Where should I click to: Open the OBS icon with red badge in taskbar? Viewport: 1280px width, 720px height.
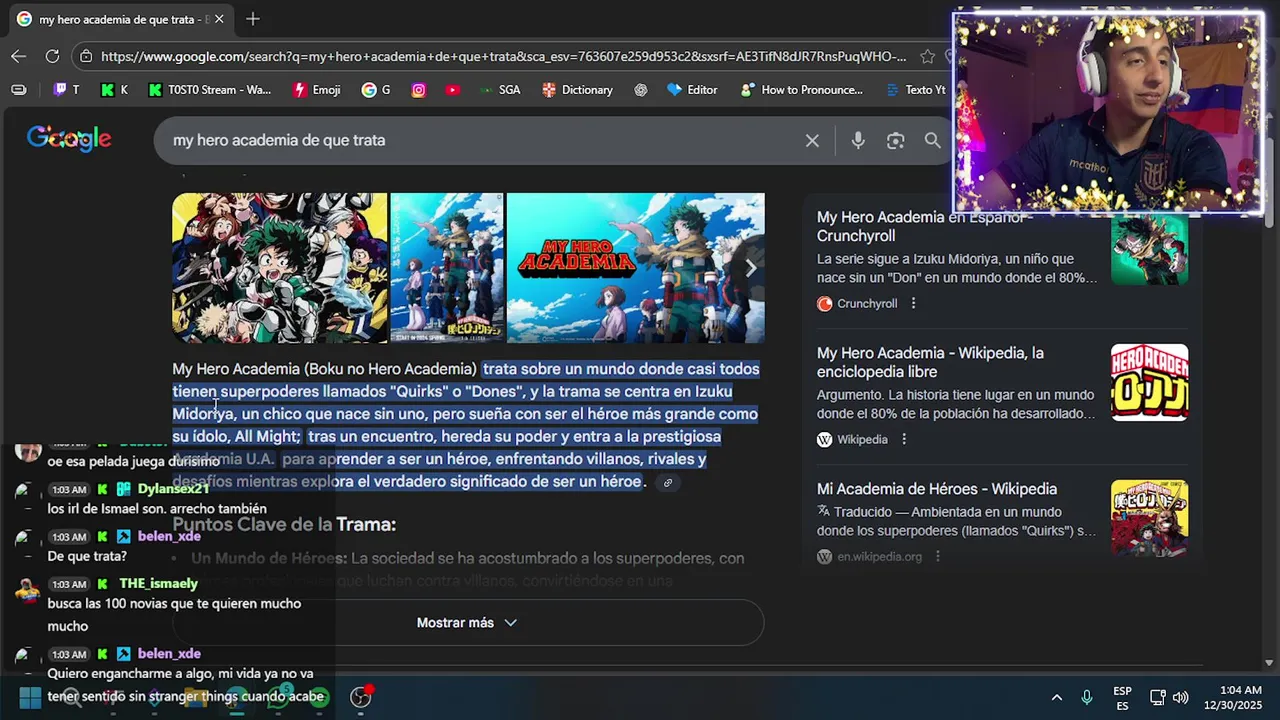[x=361, y=697]
